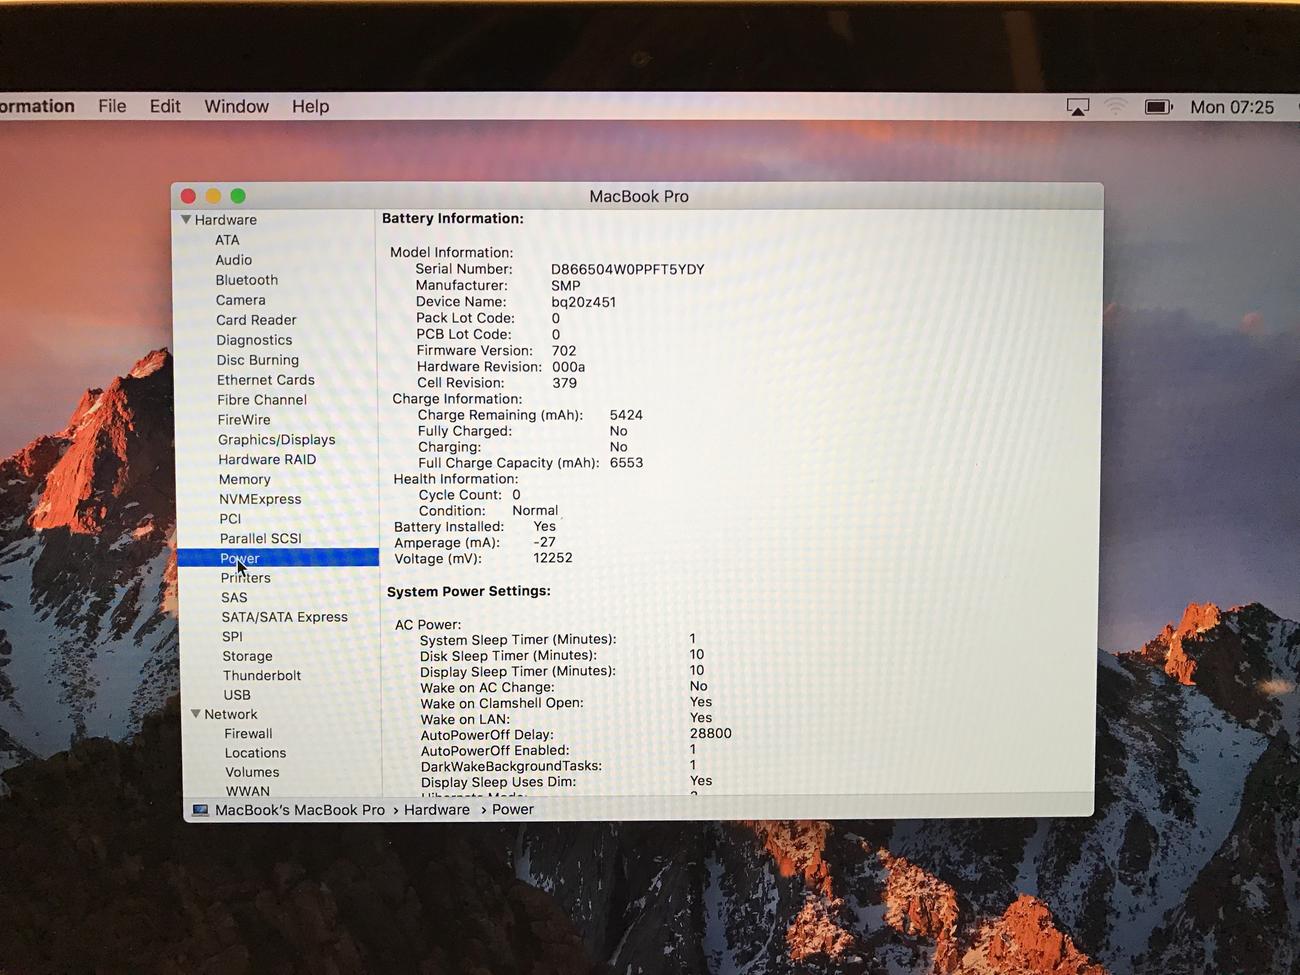
Task: Select Bluetooth in the sidebar
Action: pyautogui.click(x=246, y=280)
